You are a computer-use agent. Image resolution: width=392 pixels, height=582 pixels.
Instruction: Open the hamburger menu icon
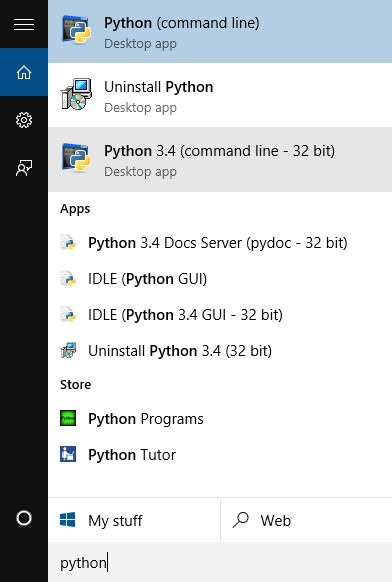coord(24,24)
